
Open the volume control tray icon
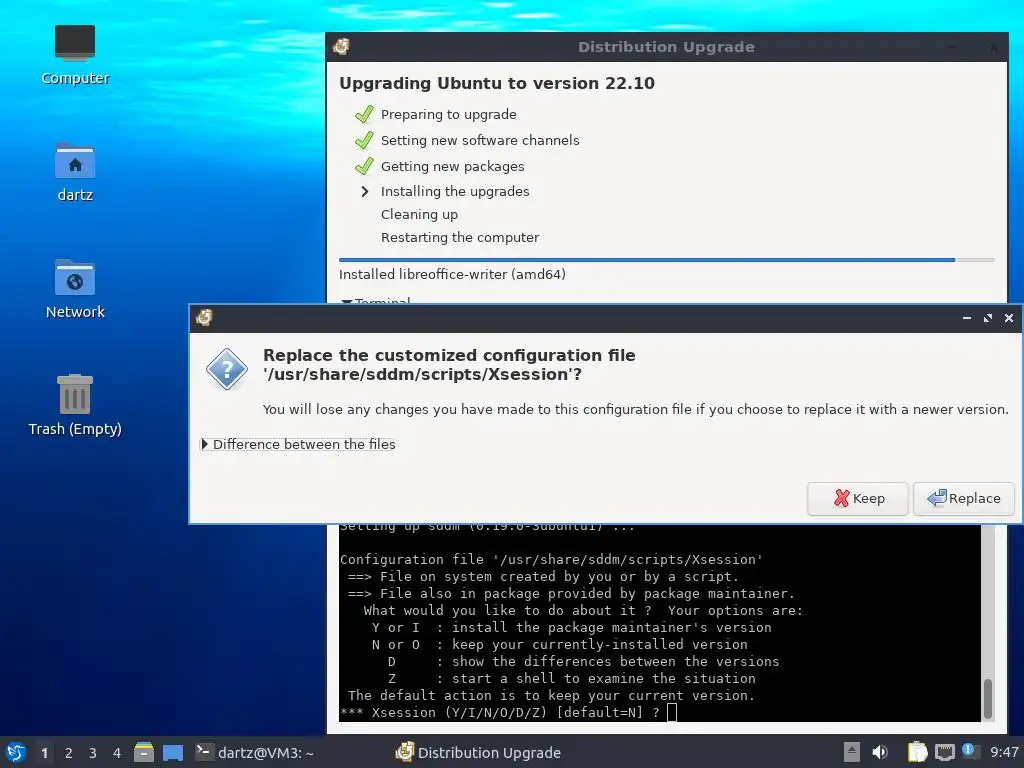coord(880,752)
